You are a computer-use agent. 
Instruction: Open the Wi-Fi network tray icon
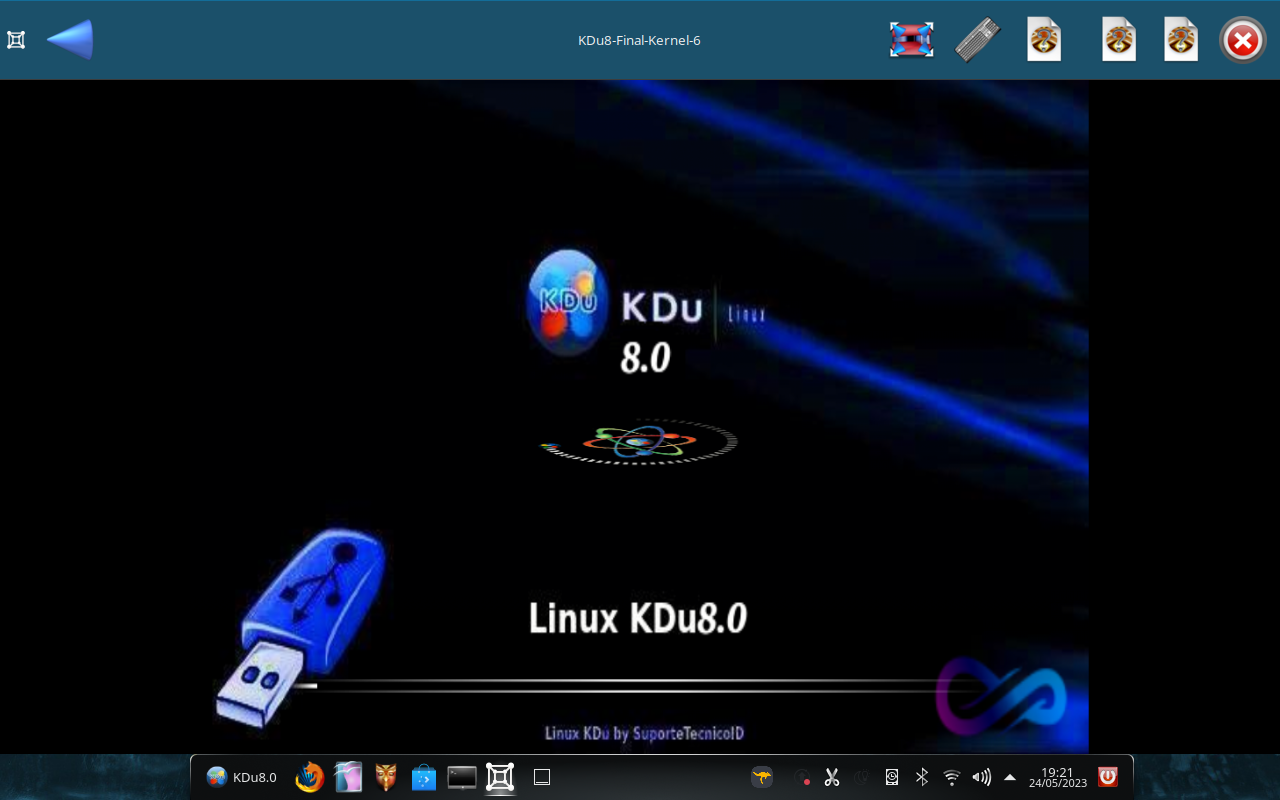click(x=952, y=777)
